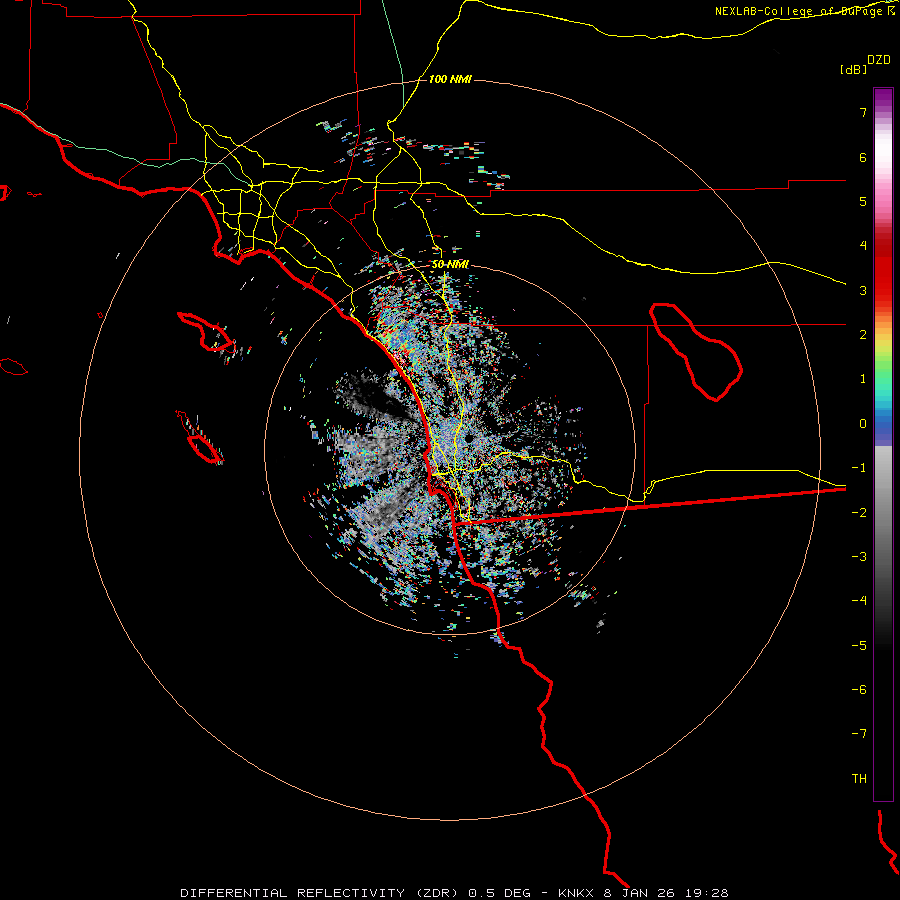Select the 50 NMI range ring label
The image size is (900, 900).
[450, 264]
